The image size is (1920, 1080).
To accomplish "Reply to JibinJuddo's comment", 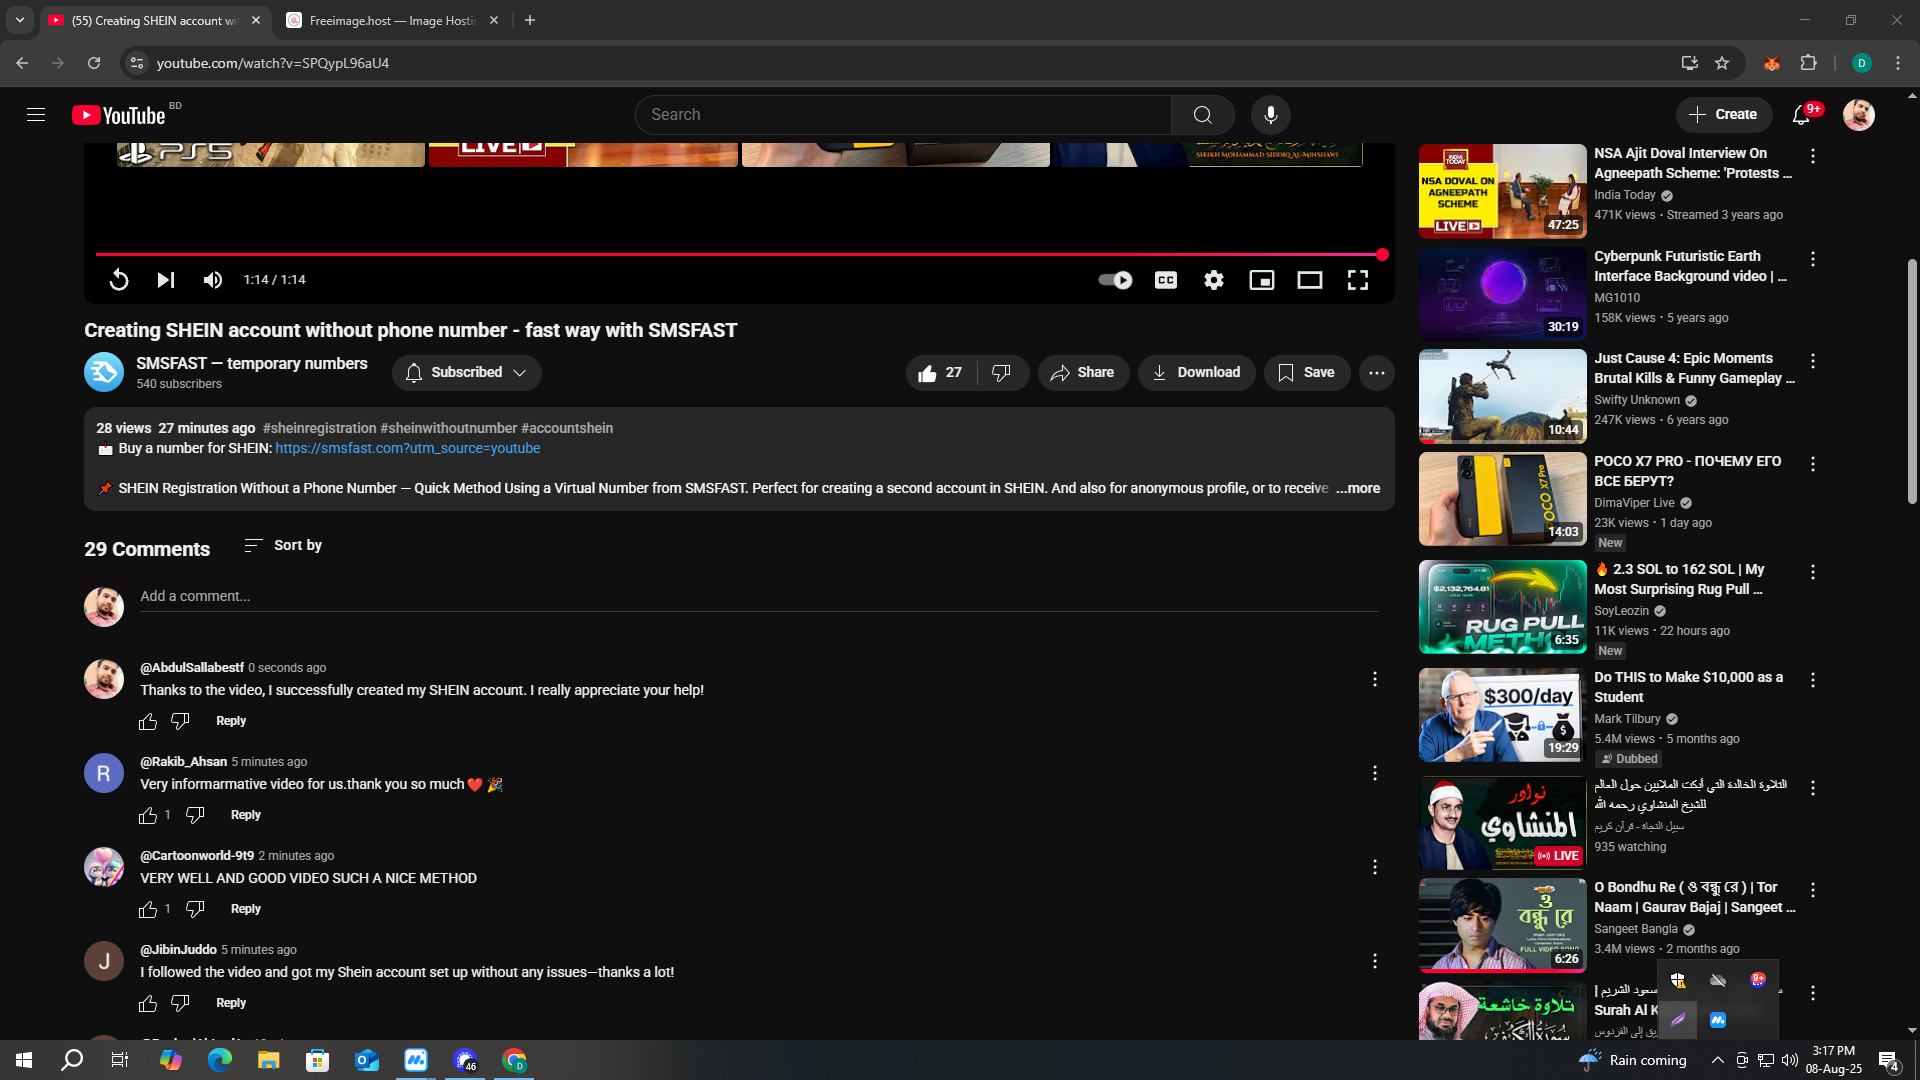I will coord(231,1004).
